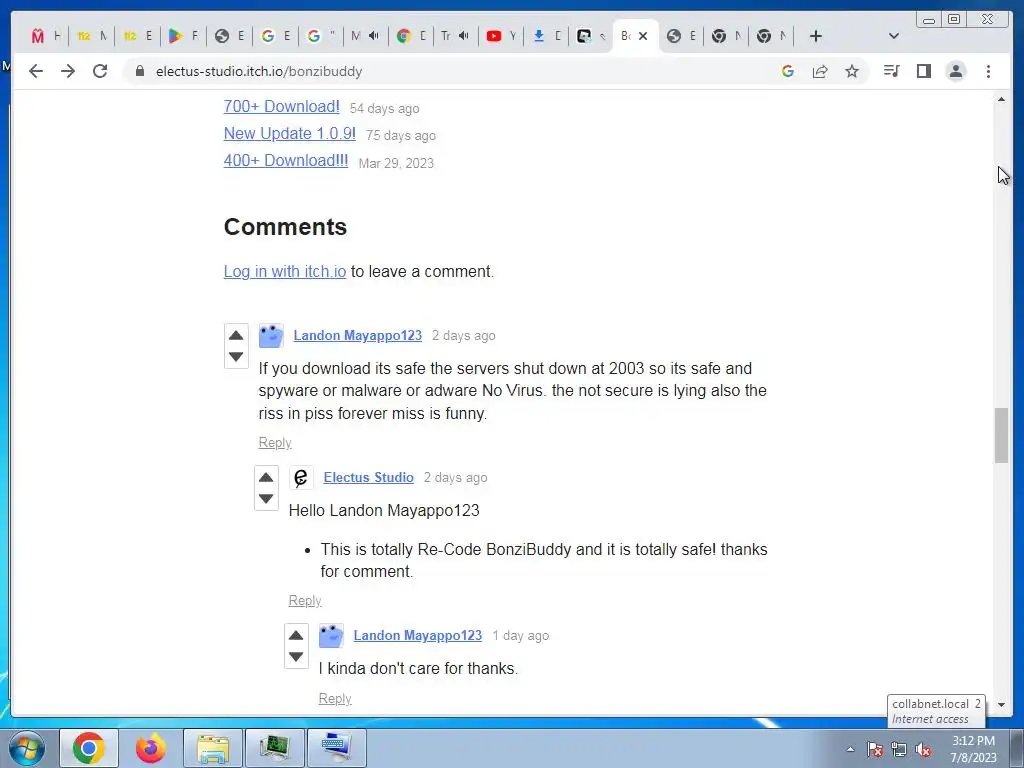Bookmark this page with the star
Viewport: 1024px width, 768px height.
point(852,71)
